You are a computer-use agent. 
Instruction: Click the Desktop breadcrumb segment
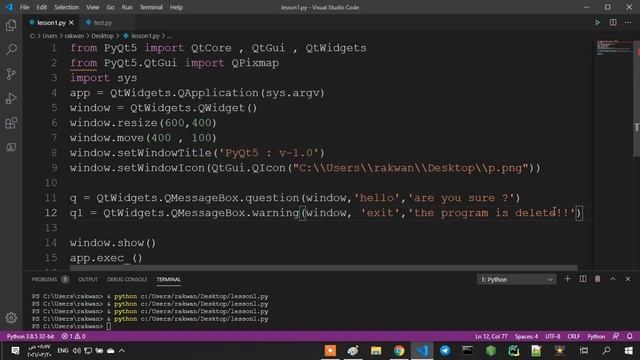point(102,36)
